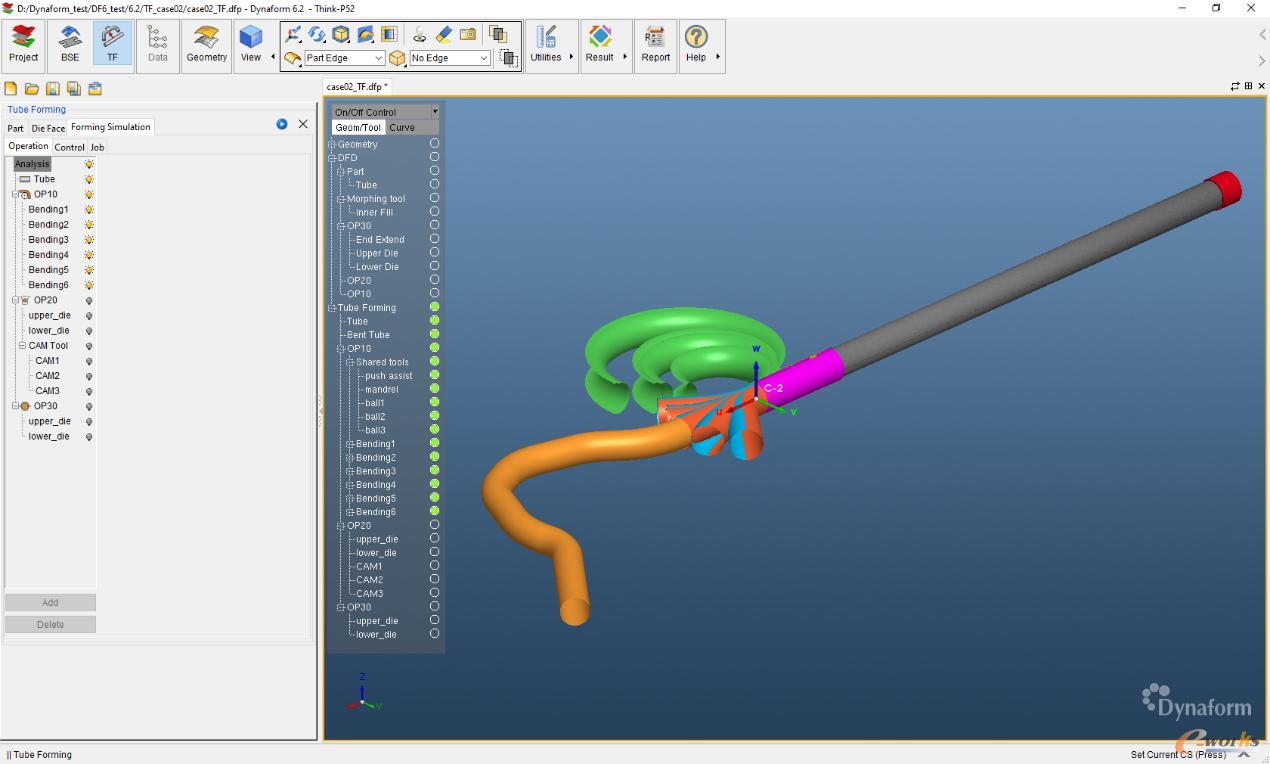Screen dimensions: 1270x764
Task: Click the new file icon
Action: pos(11,89)
